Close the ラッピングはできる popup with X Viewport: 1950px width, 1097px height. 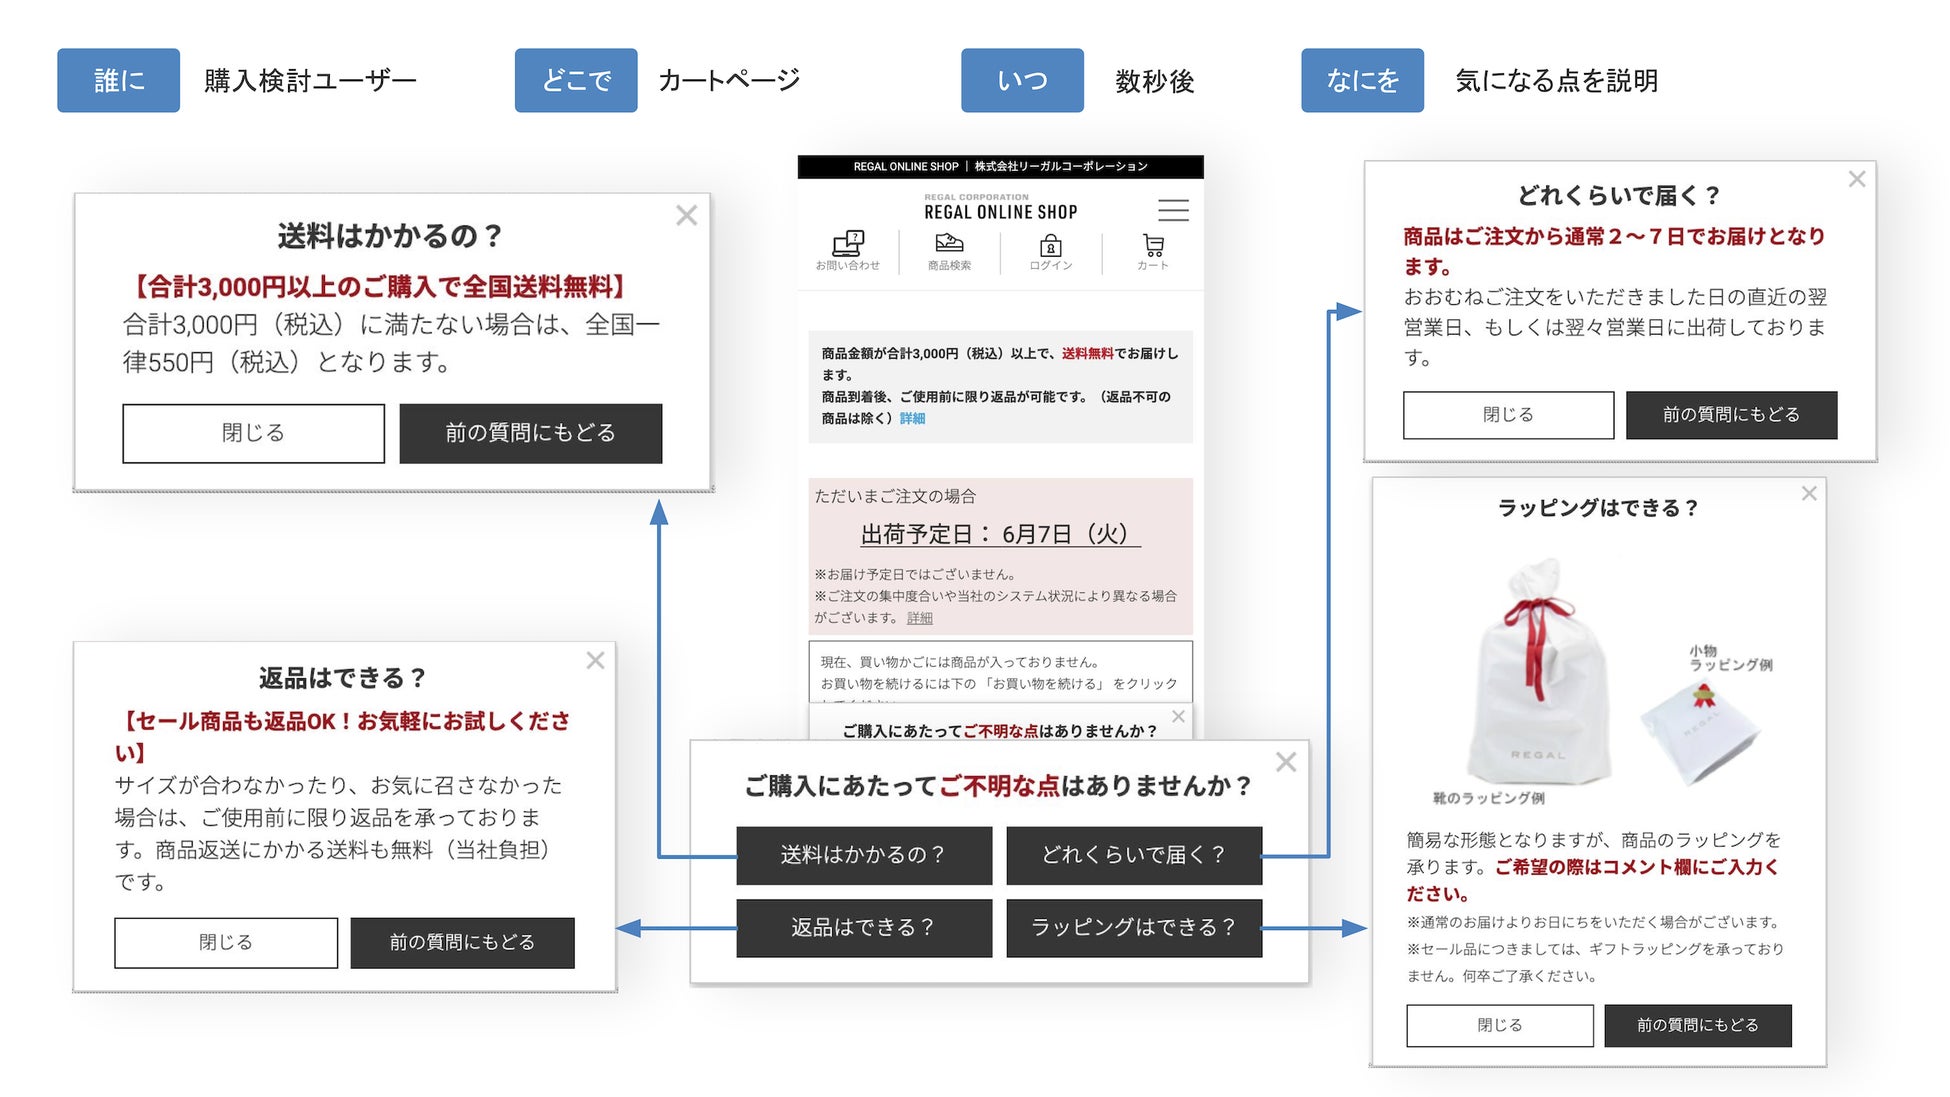(x=1809, y=493)
